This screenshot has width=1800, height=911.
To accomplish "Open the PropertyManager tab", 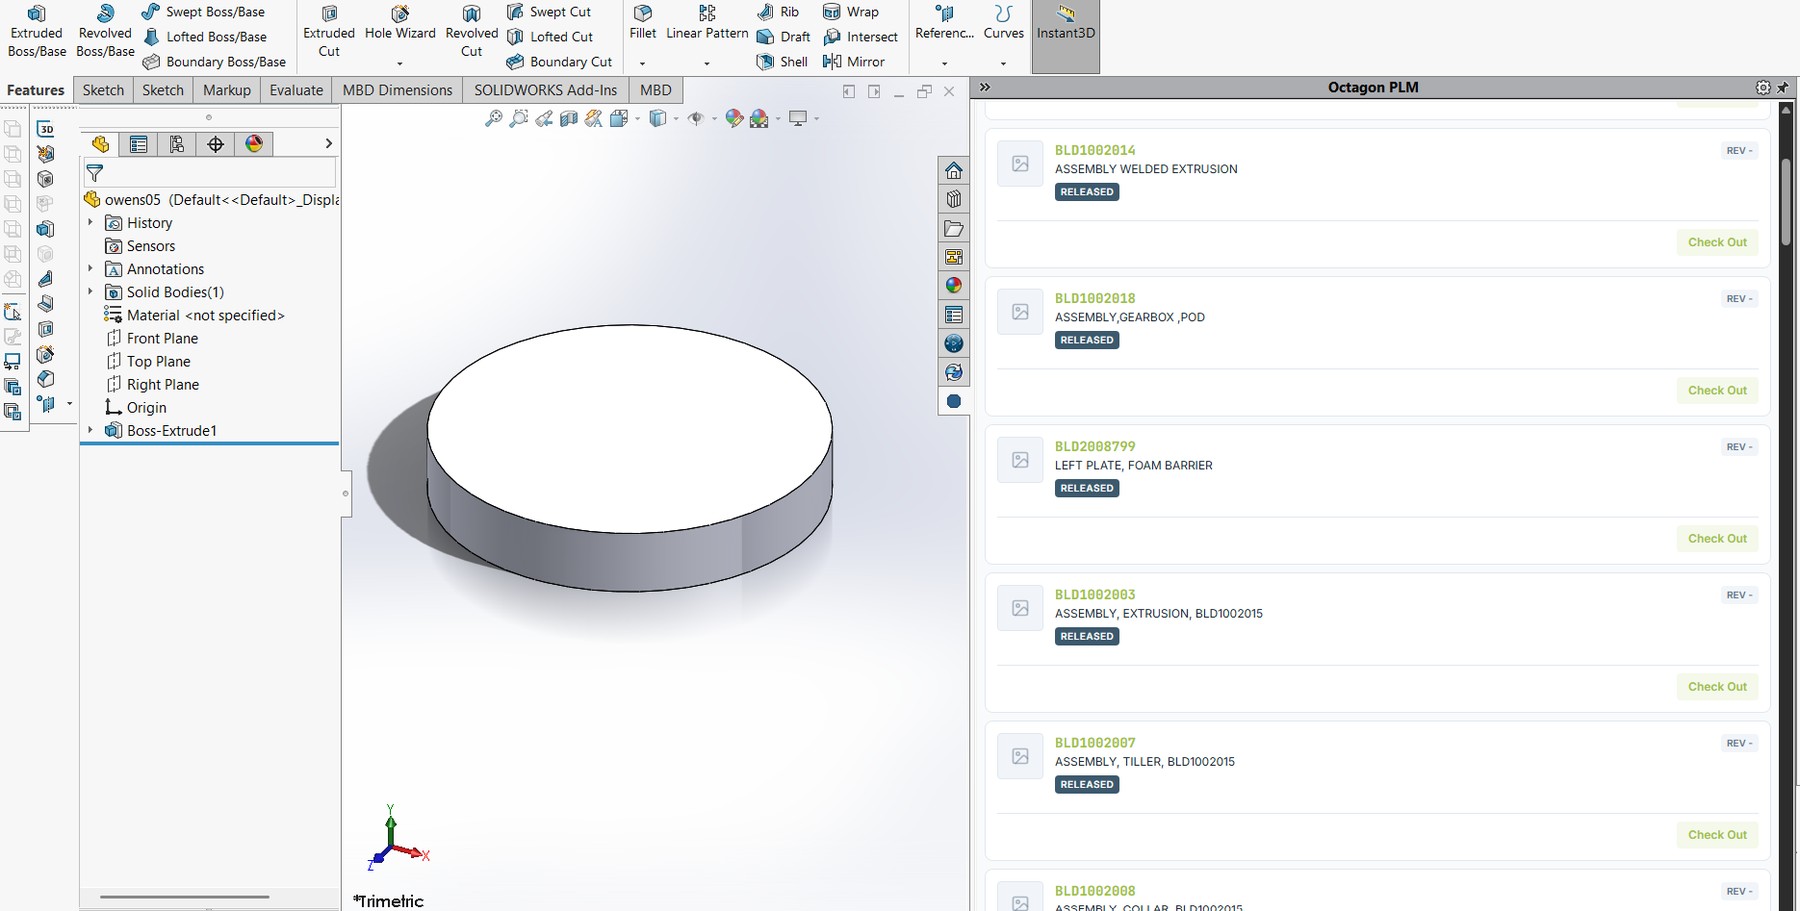I will (x=138, y=144).
